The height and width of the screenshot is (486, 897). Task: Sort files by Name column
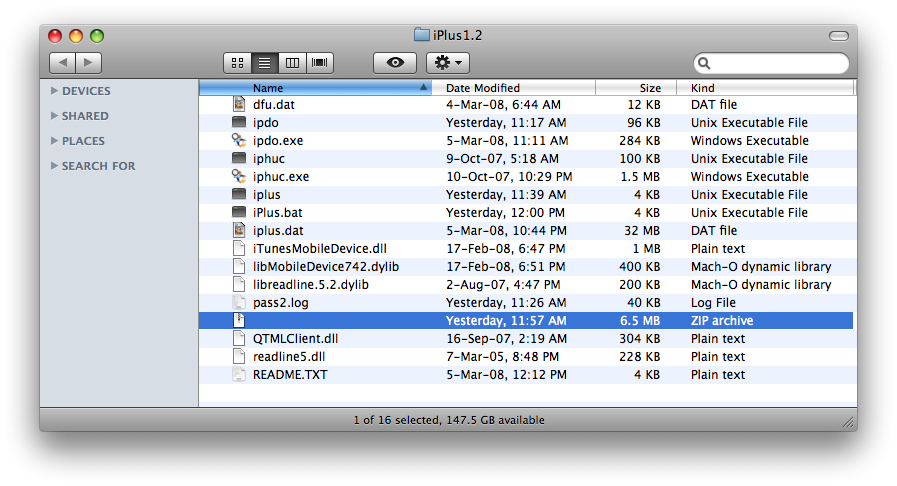point(315,88)
